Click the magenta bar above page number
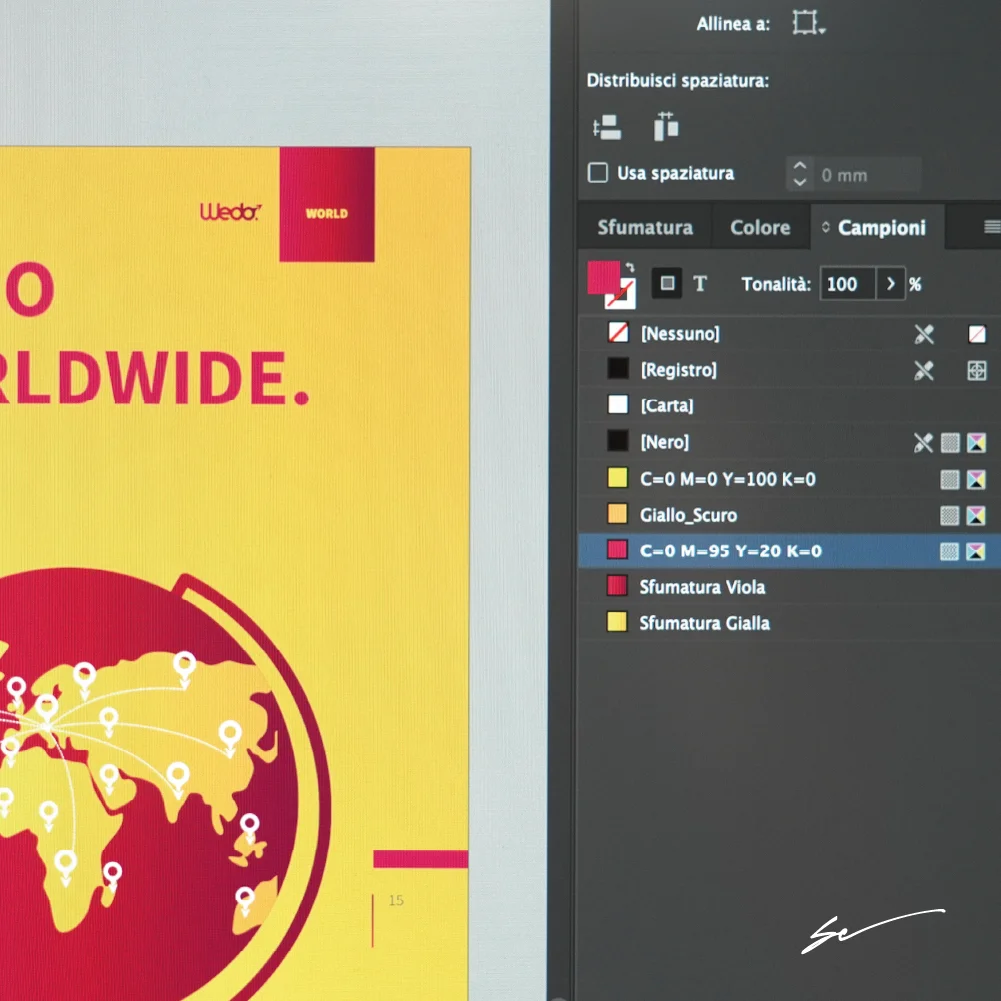Viewport: 1001px width, 1001px height. coord(421,859)
